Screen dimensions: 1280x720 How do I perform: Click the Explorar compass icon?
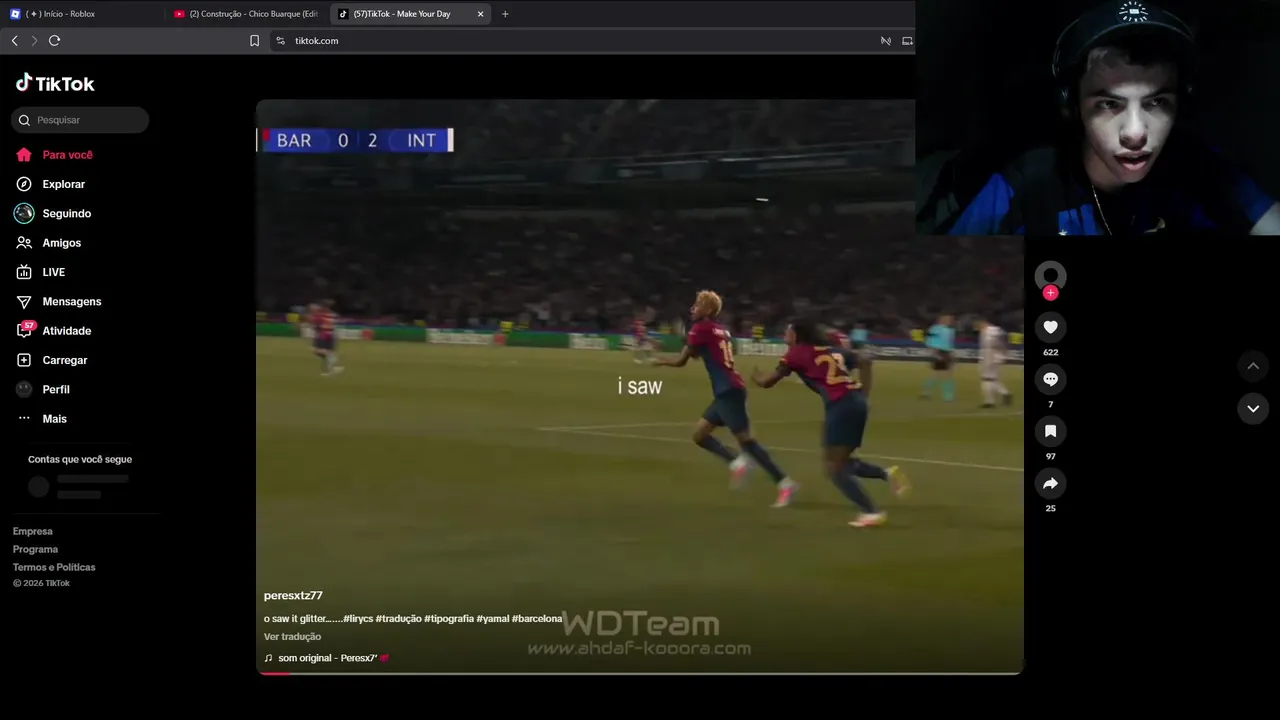click(x=24, y=184)
